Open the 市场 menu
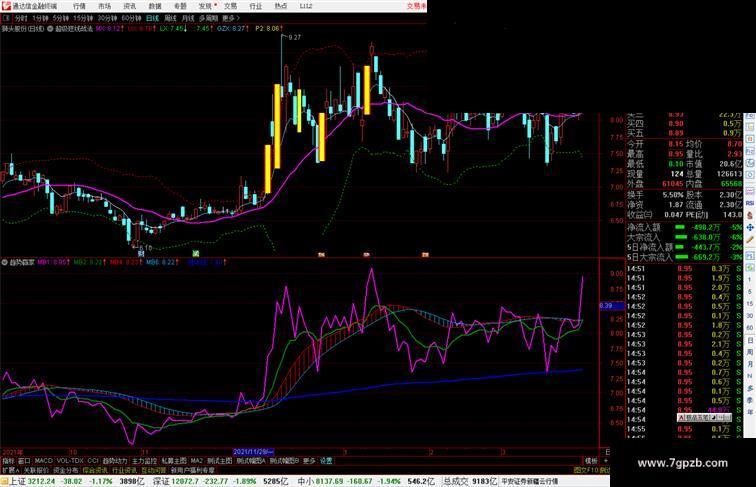Image resolution: width=756 pixels, height=487 pixels. (104, 6)
